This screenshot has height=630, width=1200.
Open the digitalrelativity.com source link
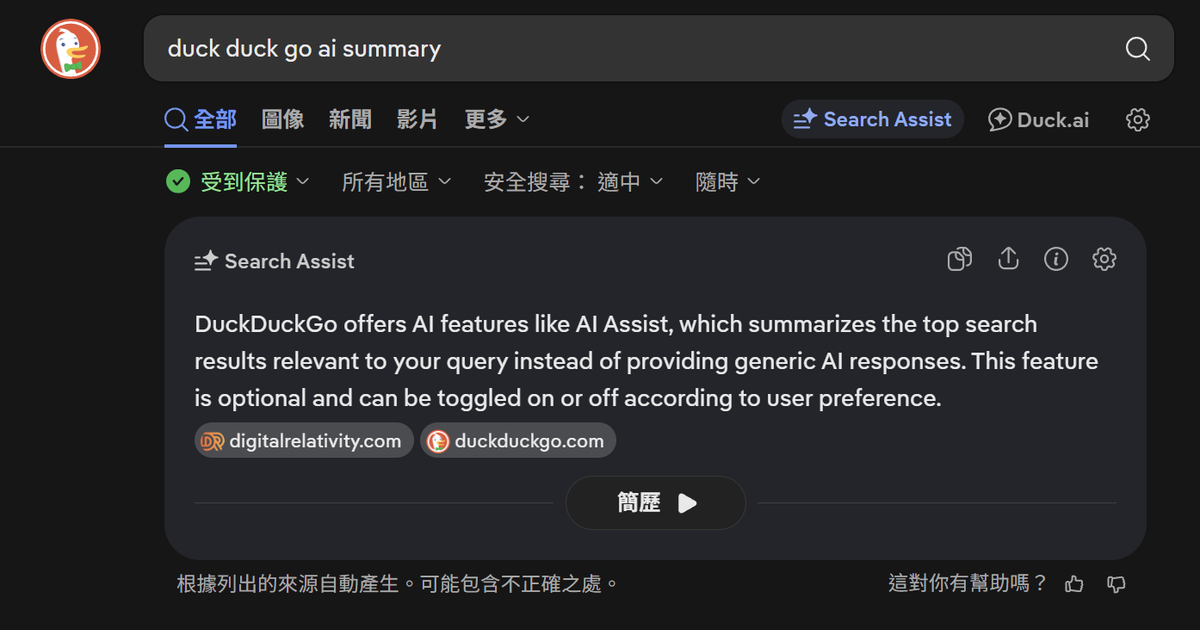tap(304, 441)
